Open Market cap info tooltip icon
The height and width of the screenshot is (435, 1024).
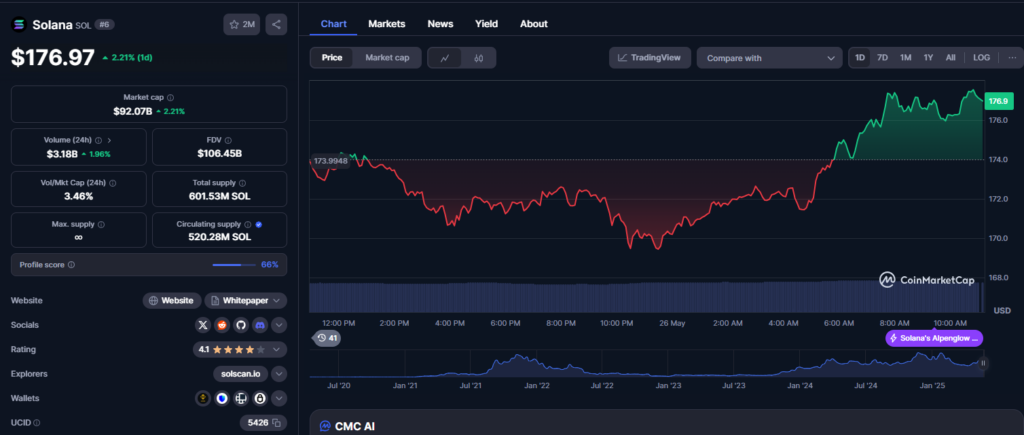170,97
